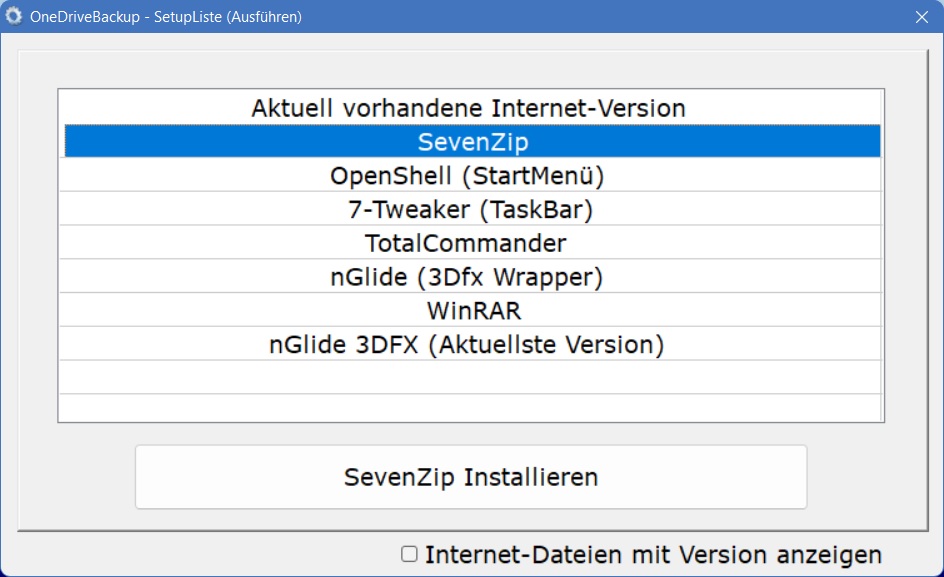Close the SetupListe window
The width and height of the screenshot is (944, 577).
(x=922, y=17)
